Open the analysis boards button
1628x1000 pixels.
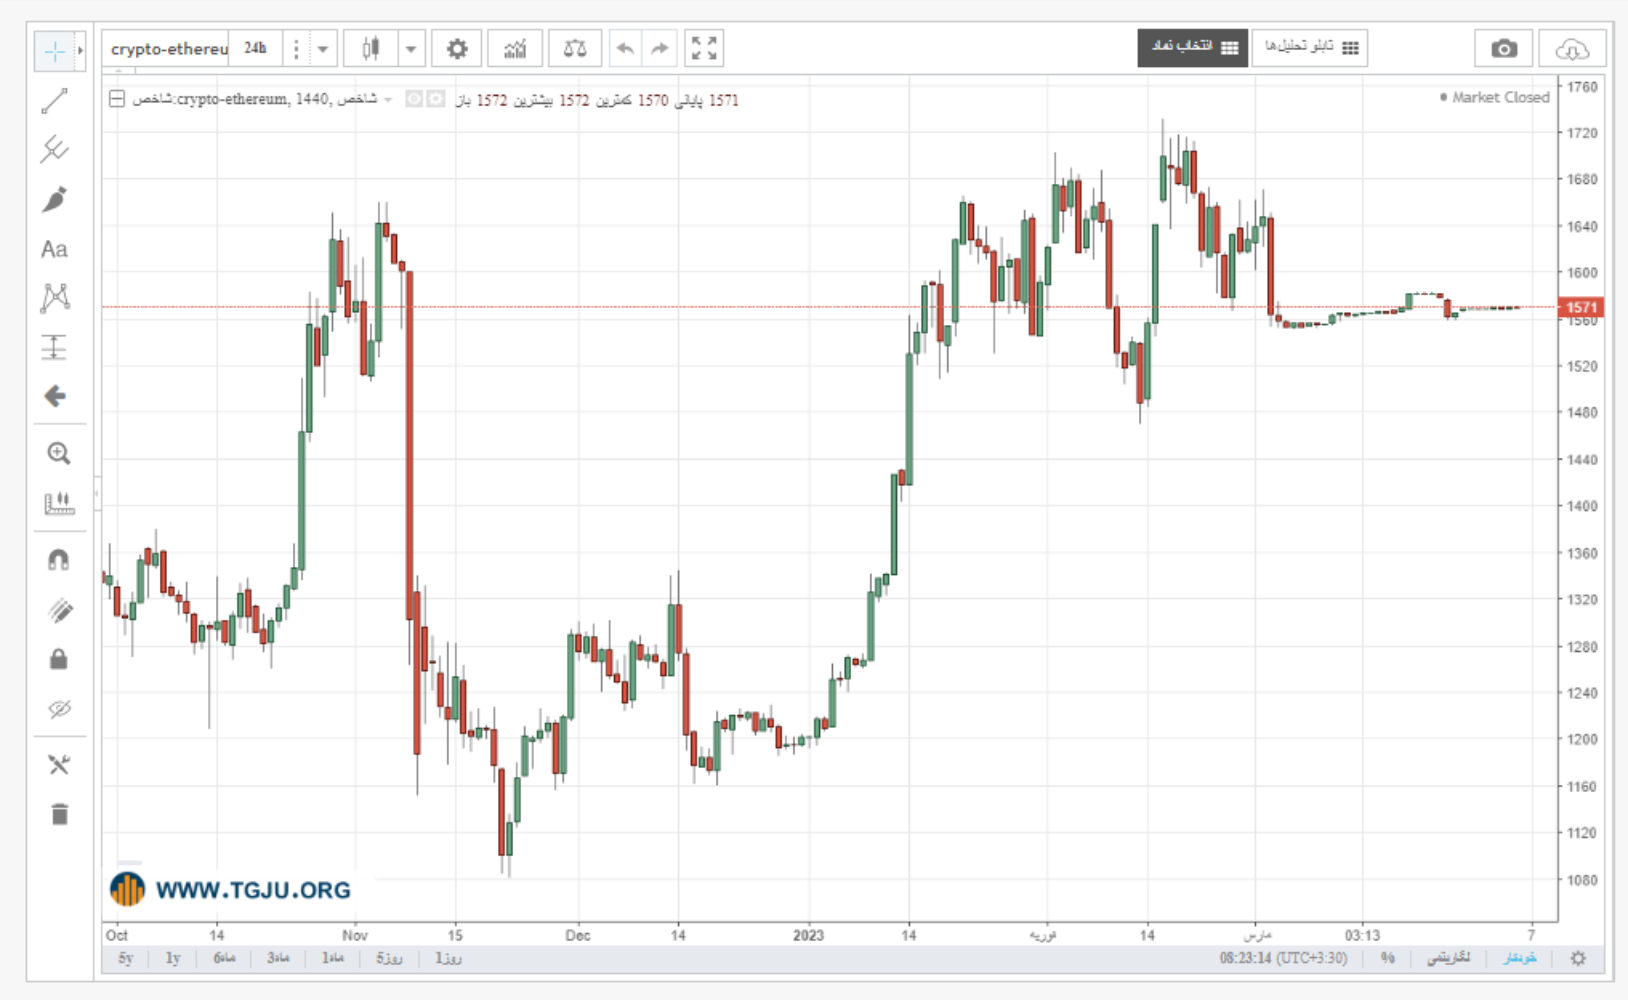1310,47
